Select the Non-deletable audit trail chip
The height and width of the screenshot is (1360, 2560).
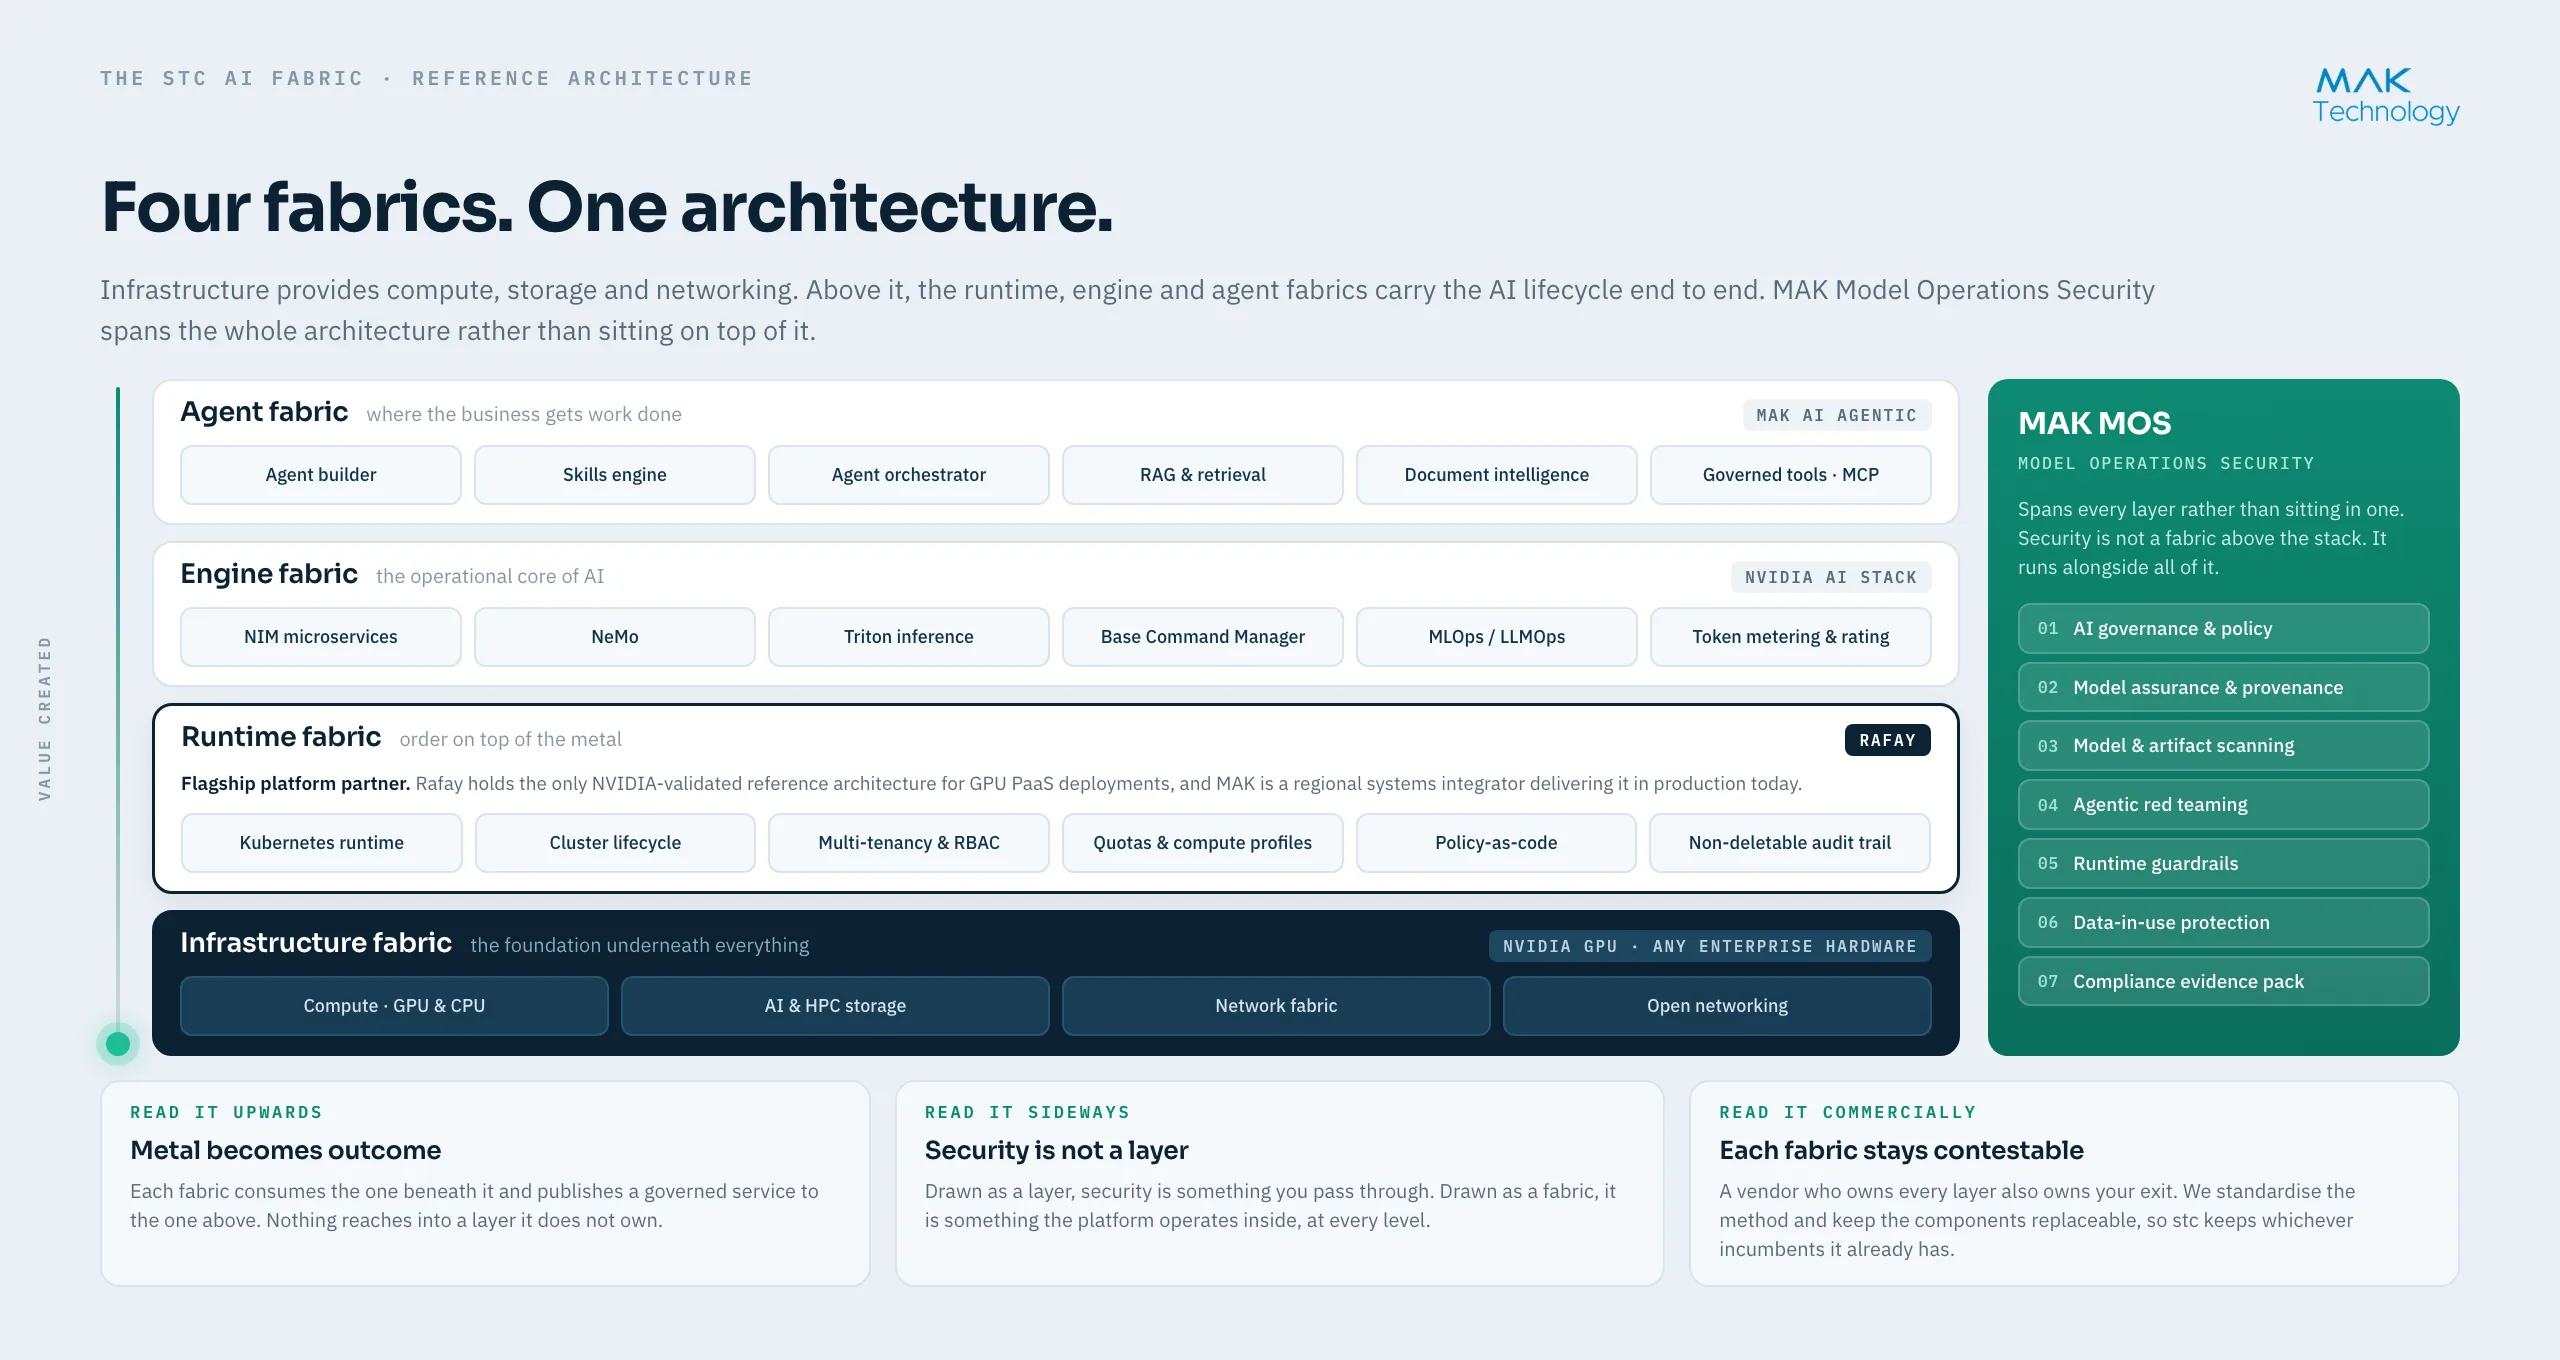point(1790,843)
